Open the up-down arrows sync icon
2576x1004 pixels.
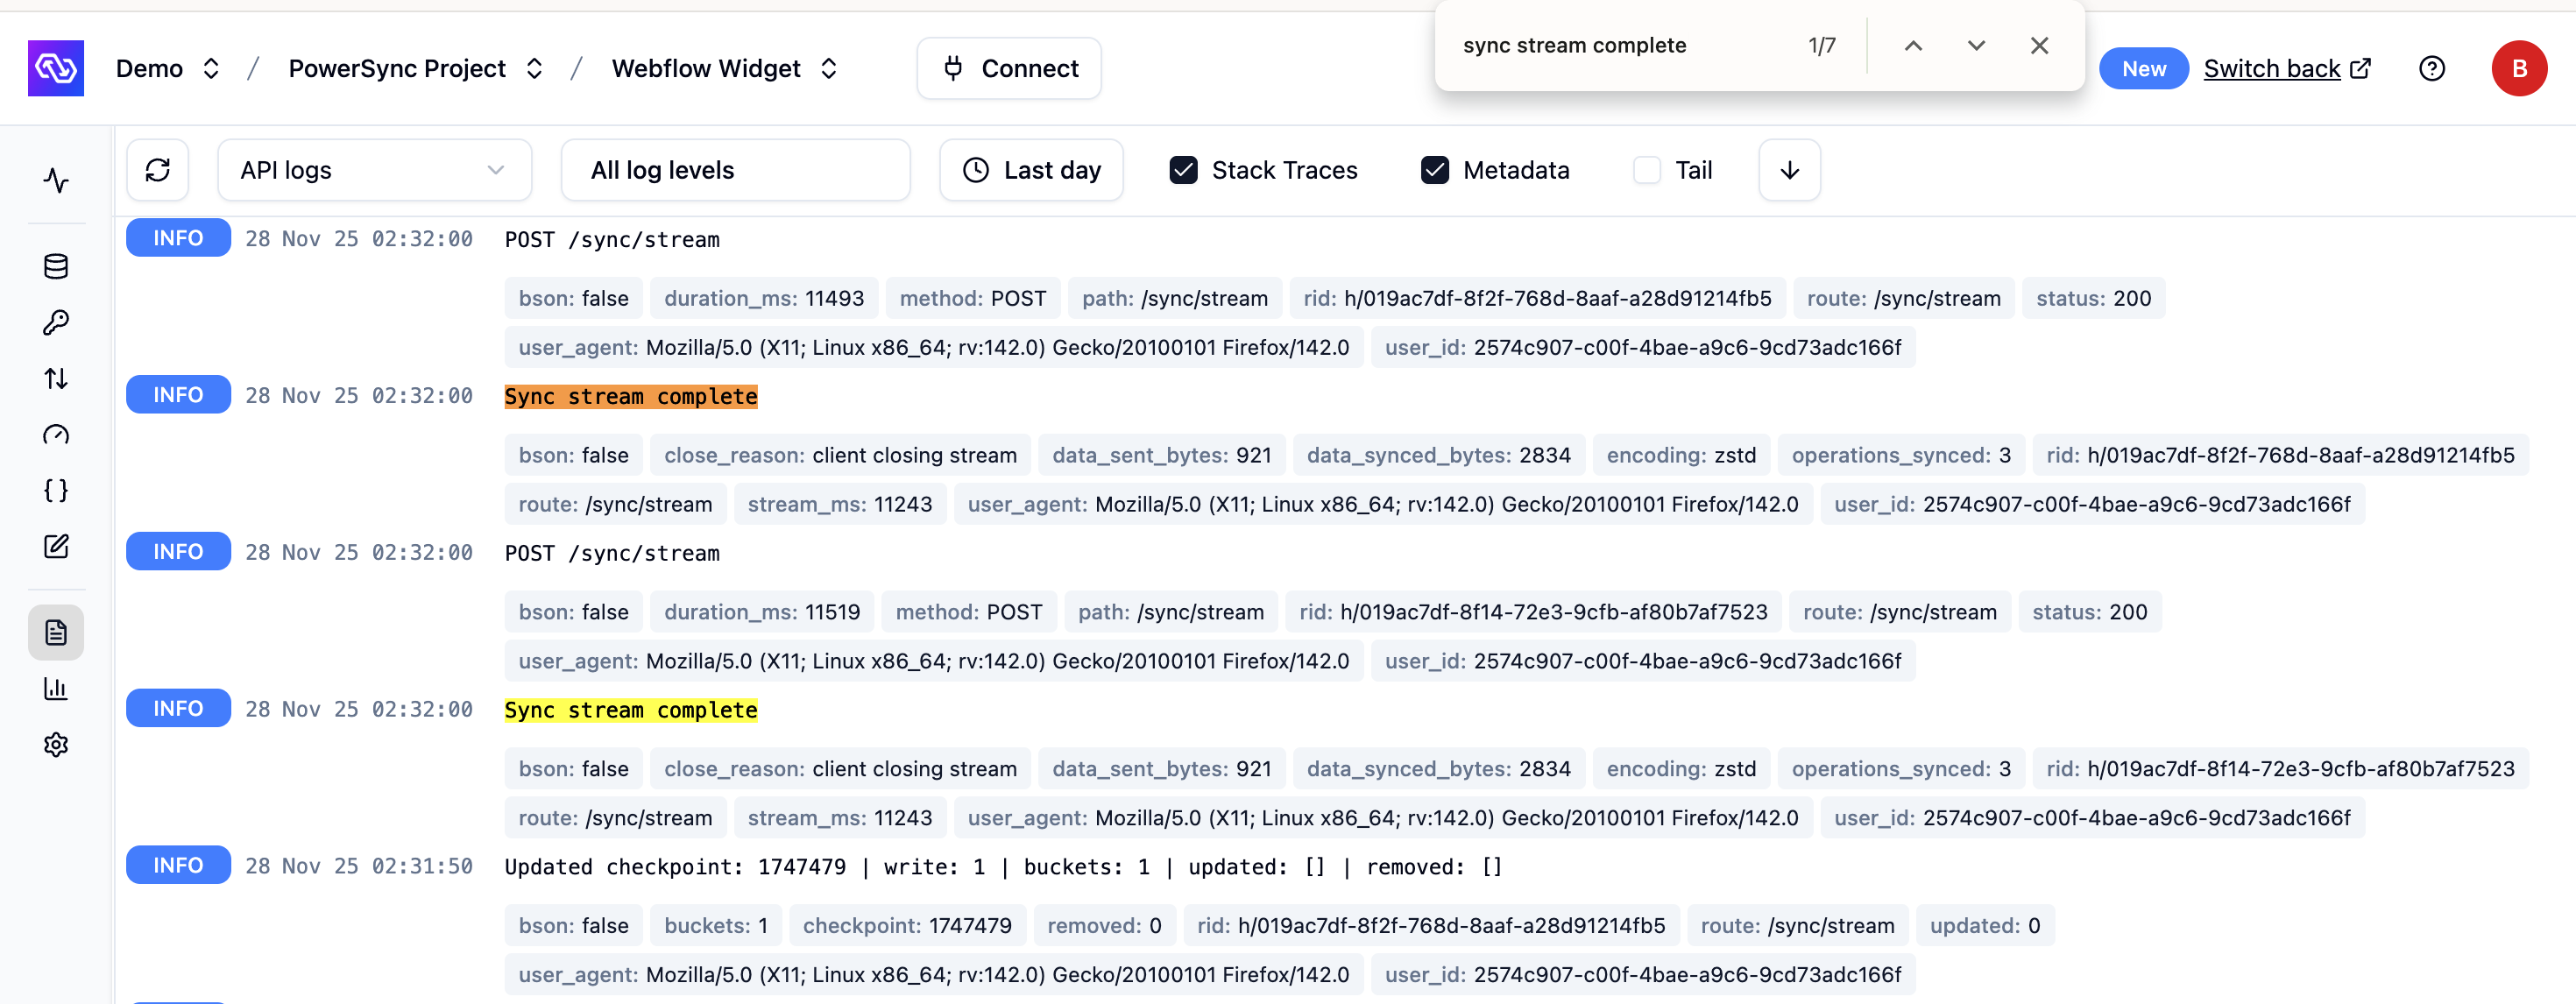coord(56,378)
